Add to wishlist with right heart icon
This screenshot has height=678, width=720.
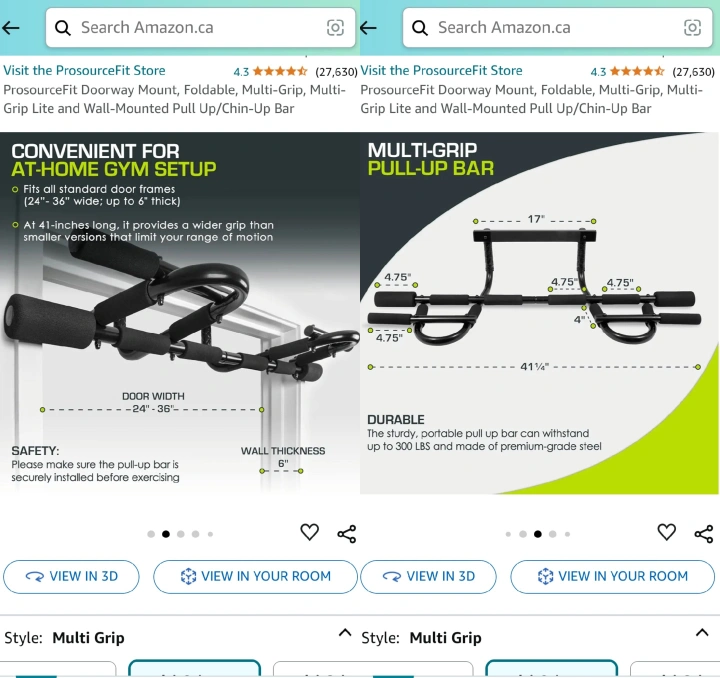(x=667, y=532)
